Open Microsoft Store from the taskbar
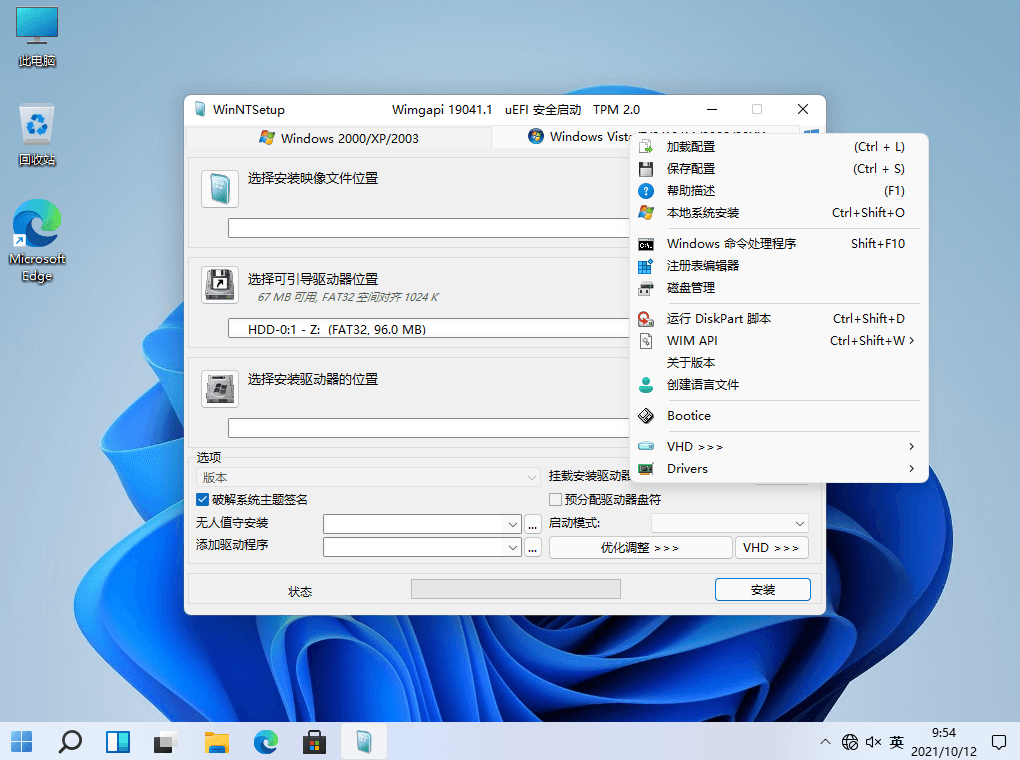Viewport: 1020px width, 760px height. point(314,742)
